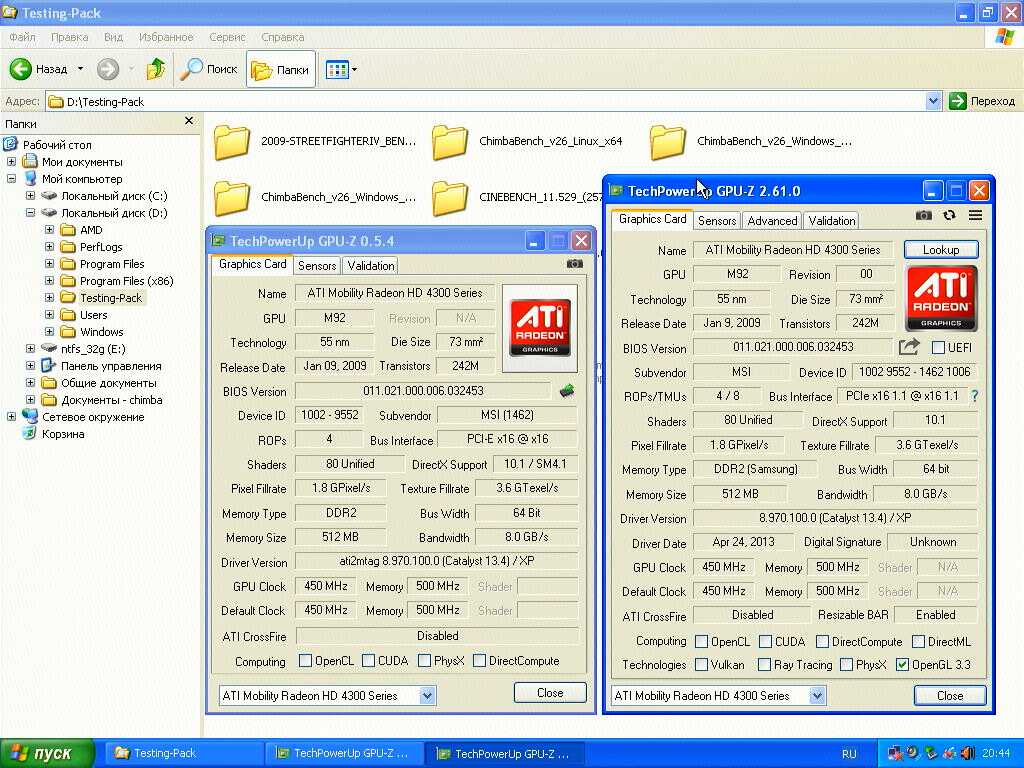Expand the Program Files folder tree node
The image size is (1024, 768).
pyautogui.click(x=50, y=264)
